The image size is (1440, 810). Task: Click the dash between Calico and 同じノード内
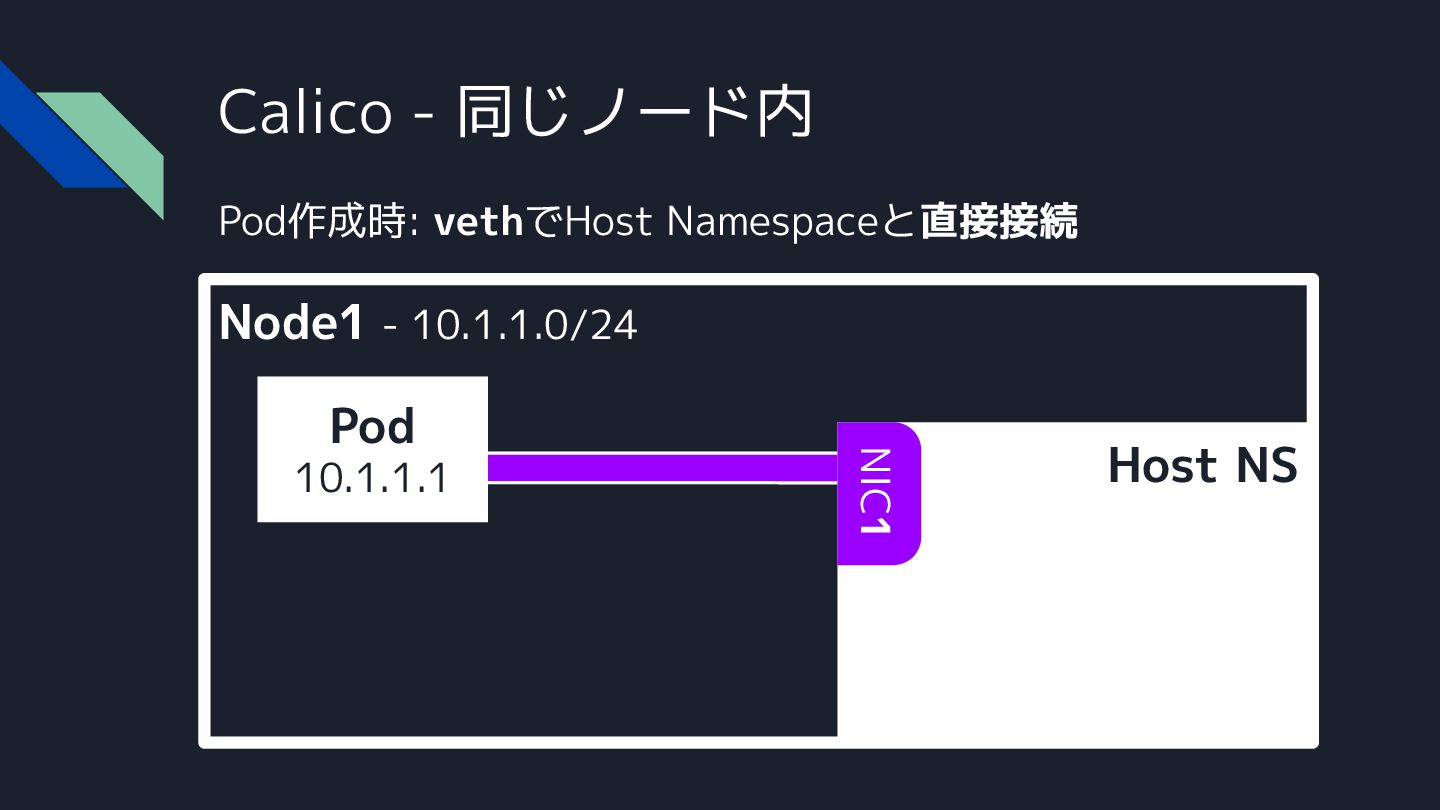(424, 118)
